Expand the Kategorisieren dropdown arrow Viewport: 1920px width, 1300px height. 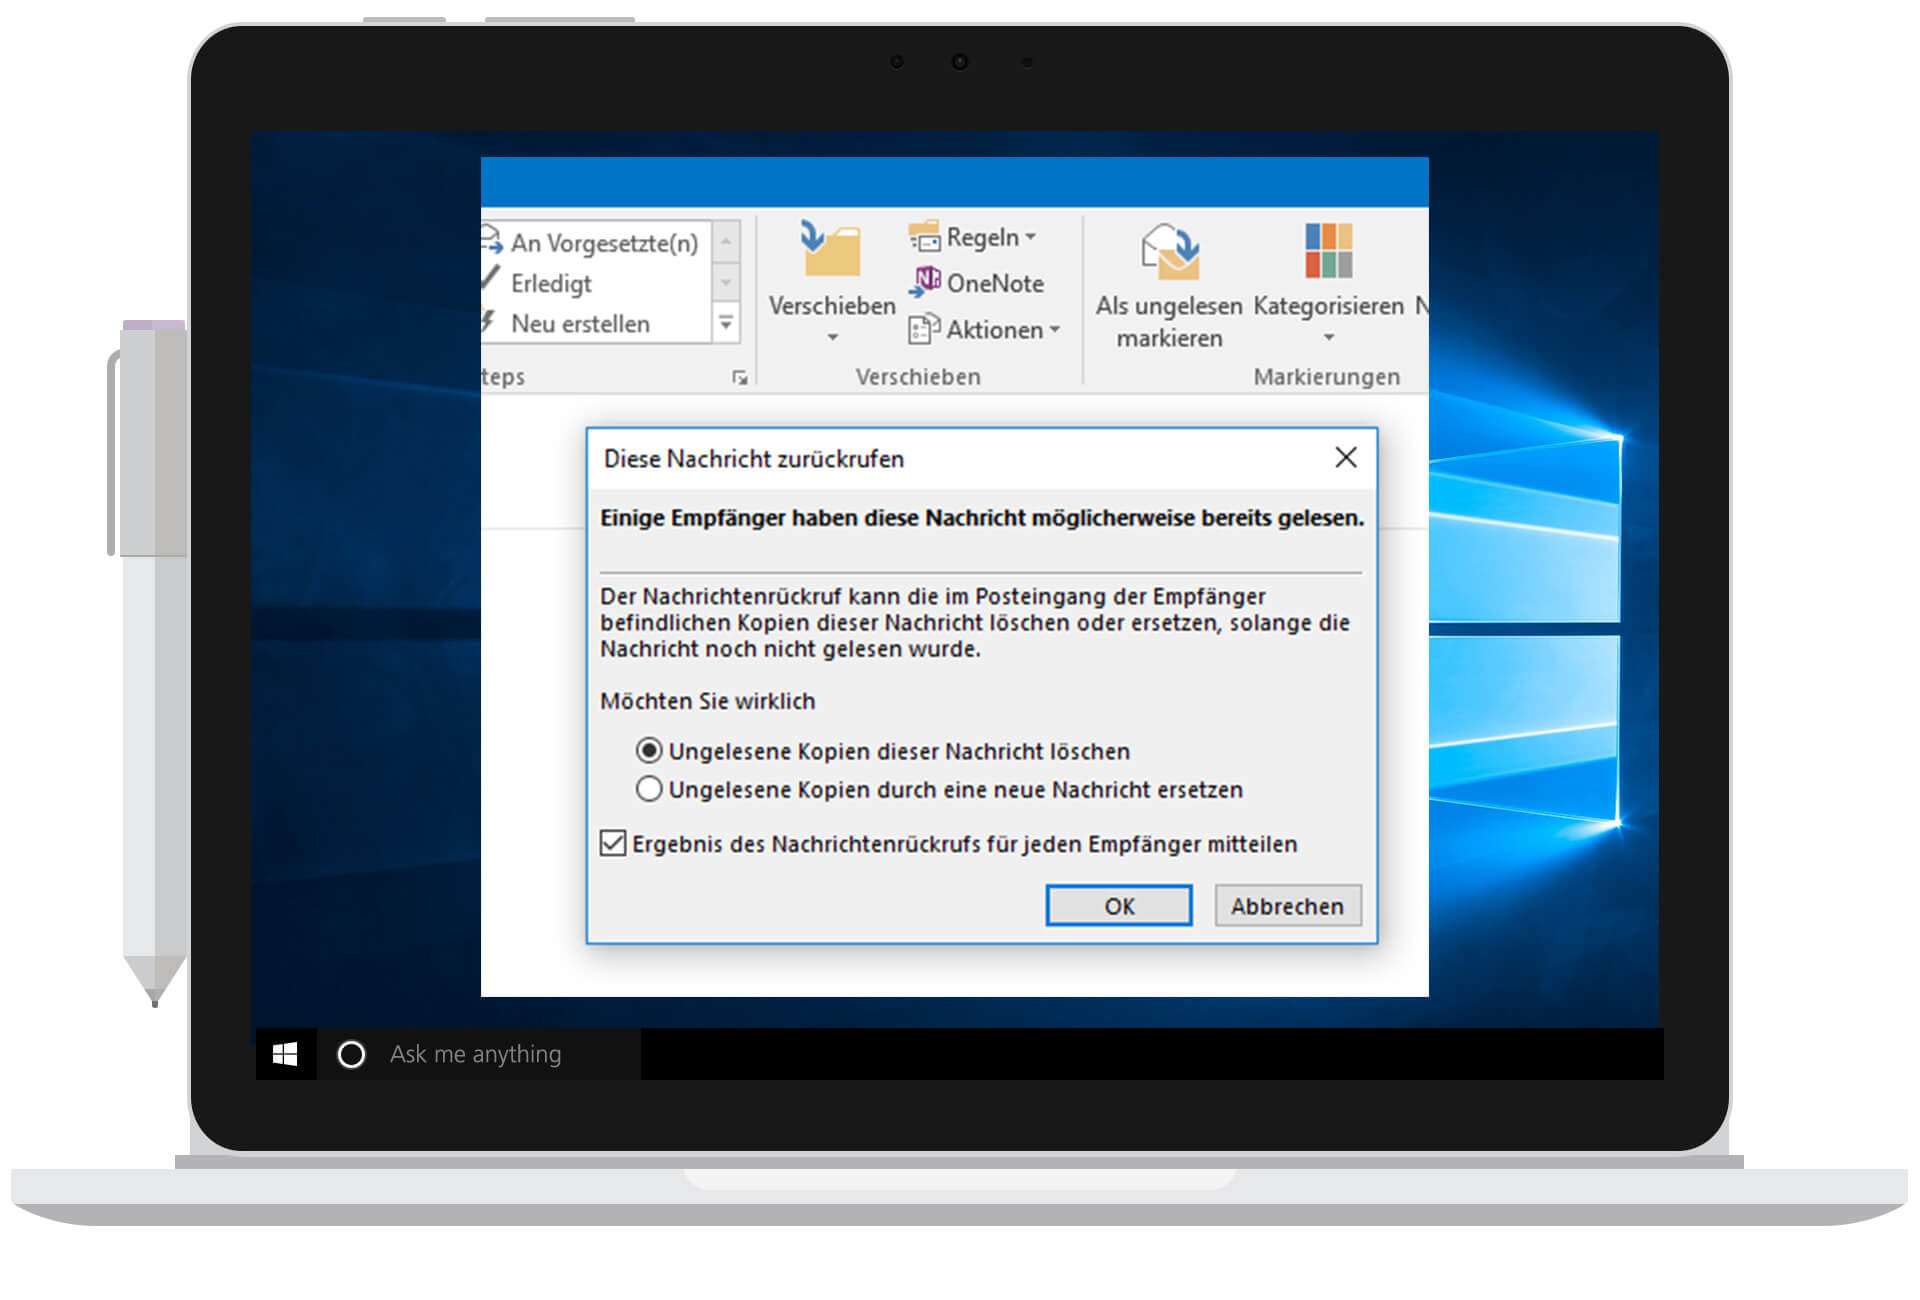pos(1328,338)
